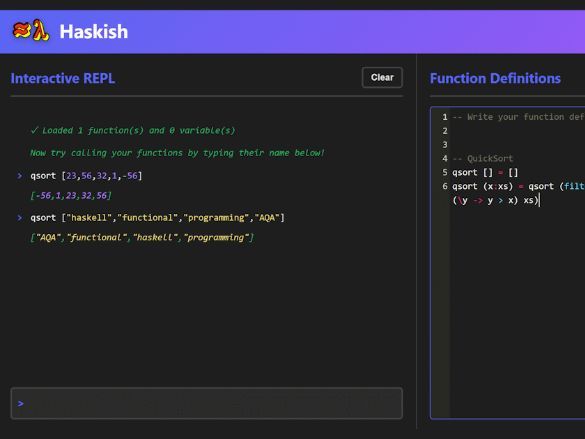
Task: Click the prompt arrow in REPL input box
Action: point(21,403)
